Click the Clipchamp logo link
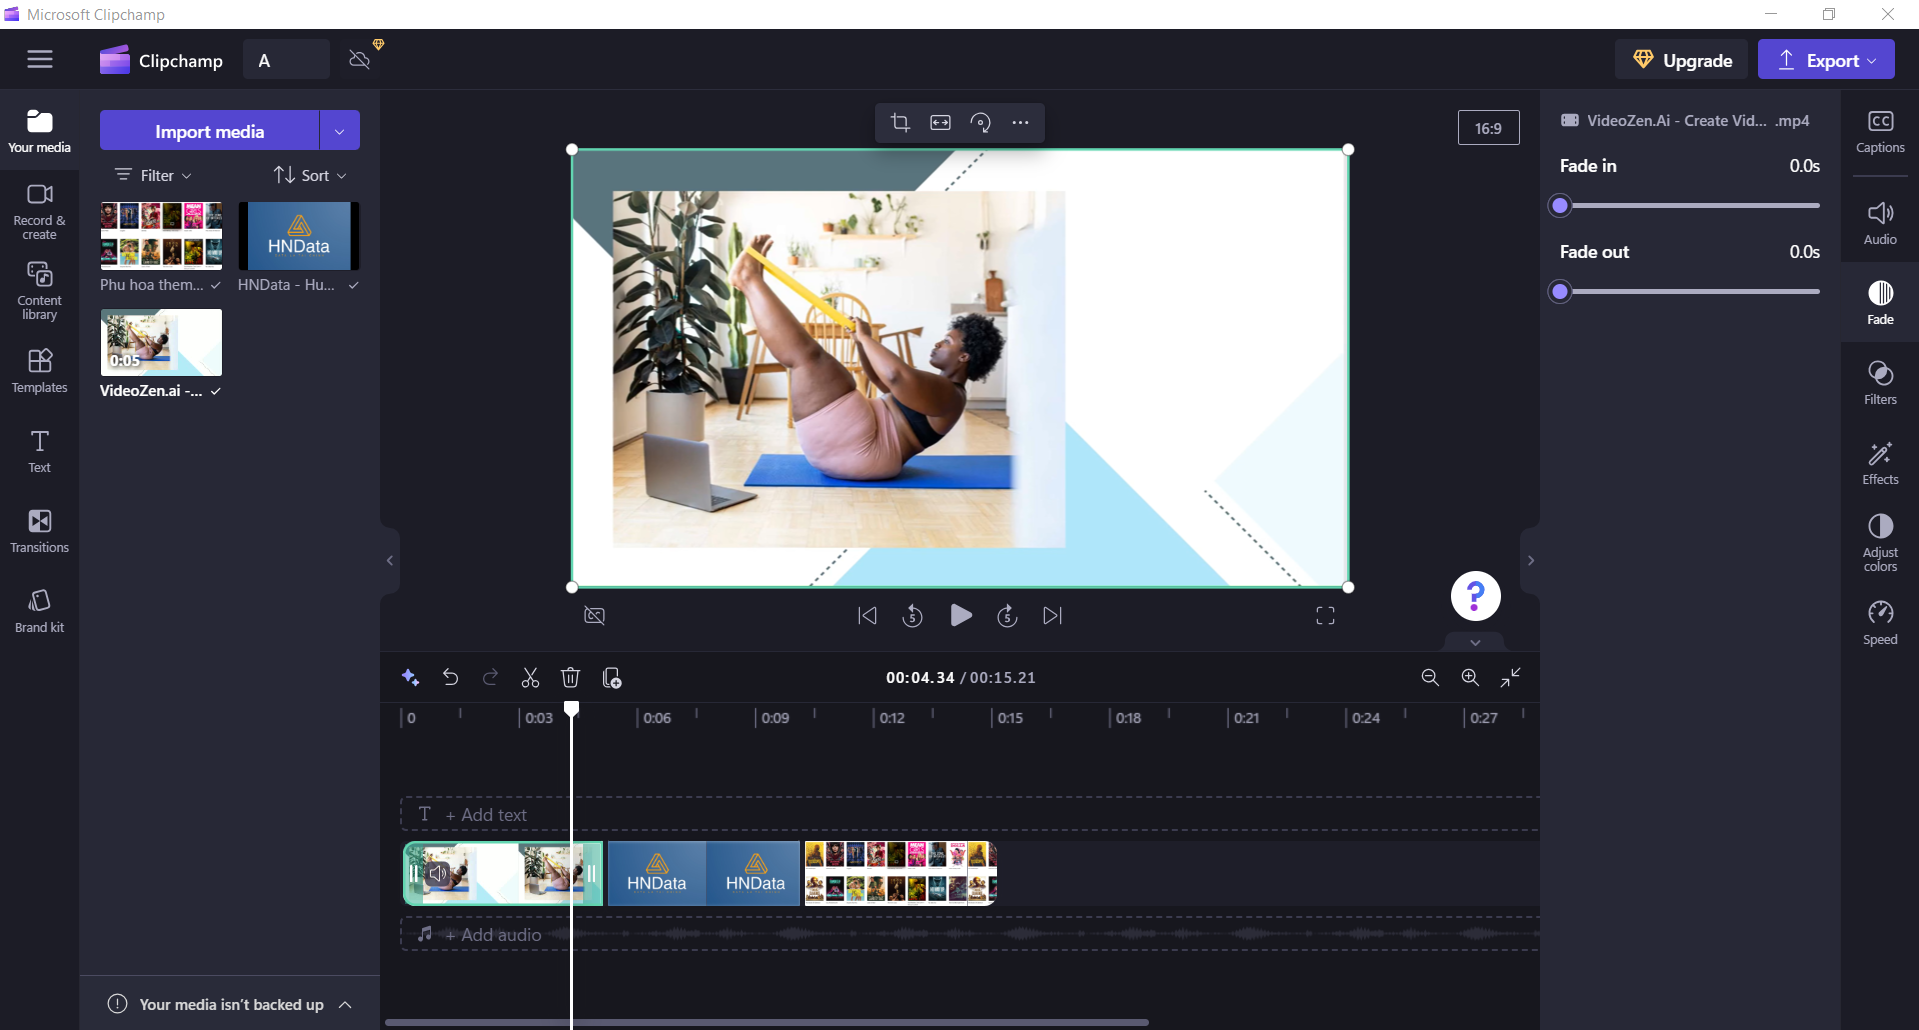 161,60
